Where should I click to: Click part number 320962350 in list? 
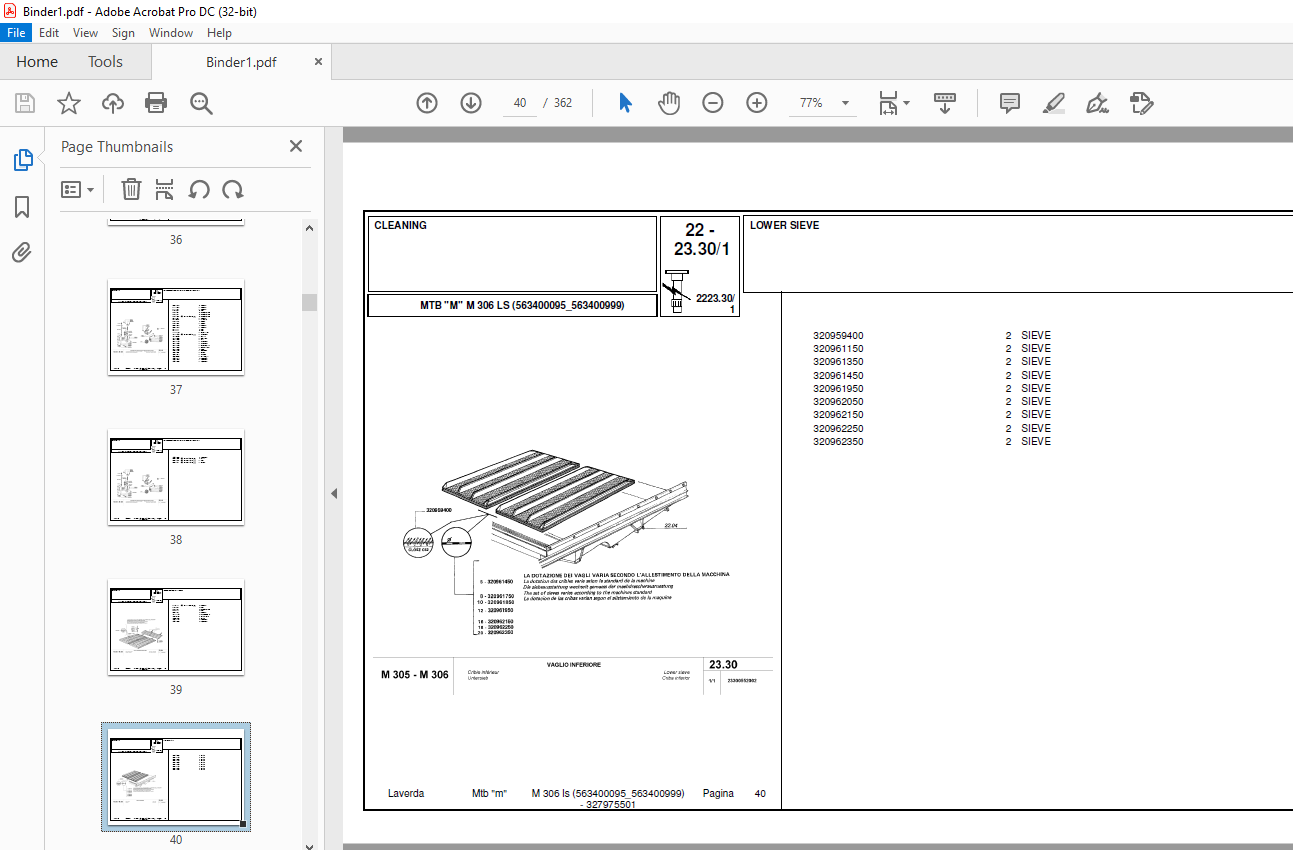pyautogui.click(x=838, y=441)
